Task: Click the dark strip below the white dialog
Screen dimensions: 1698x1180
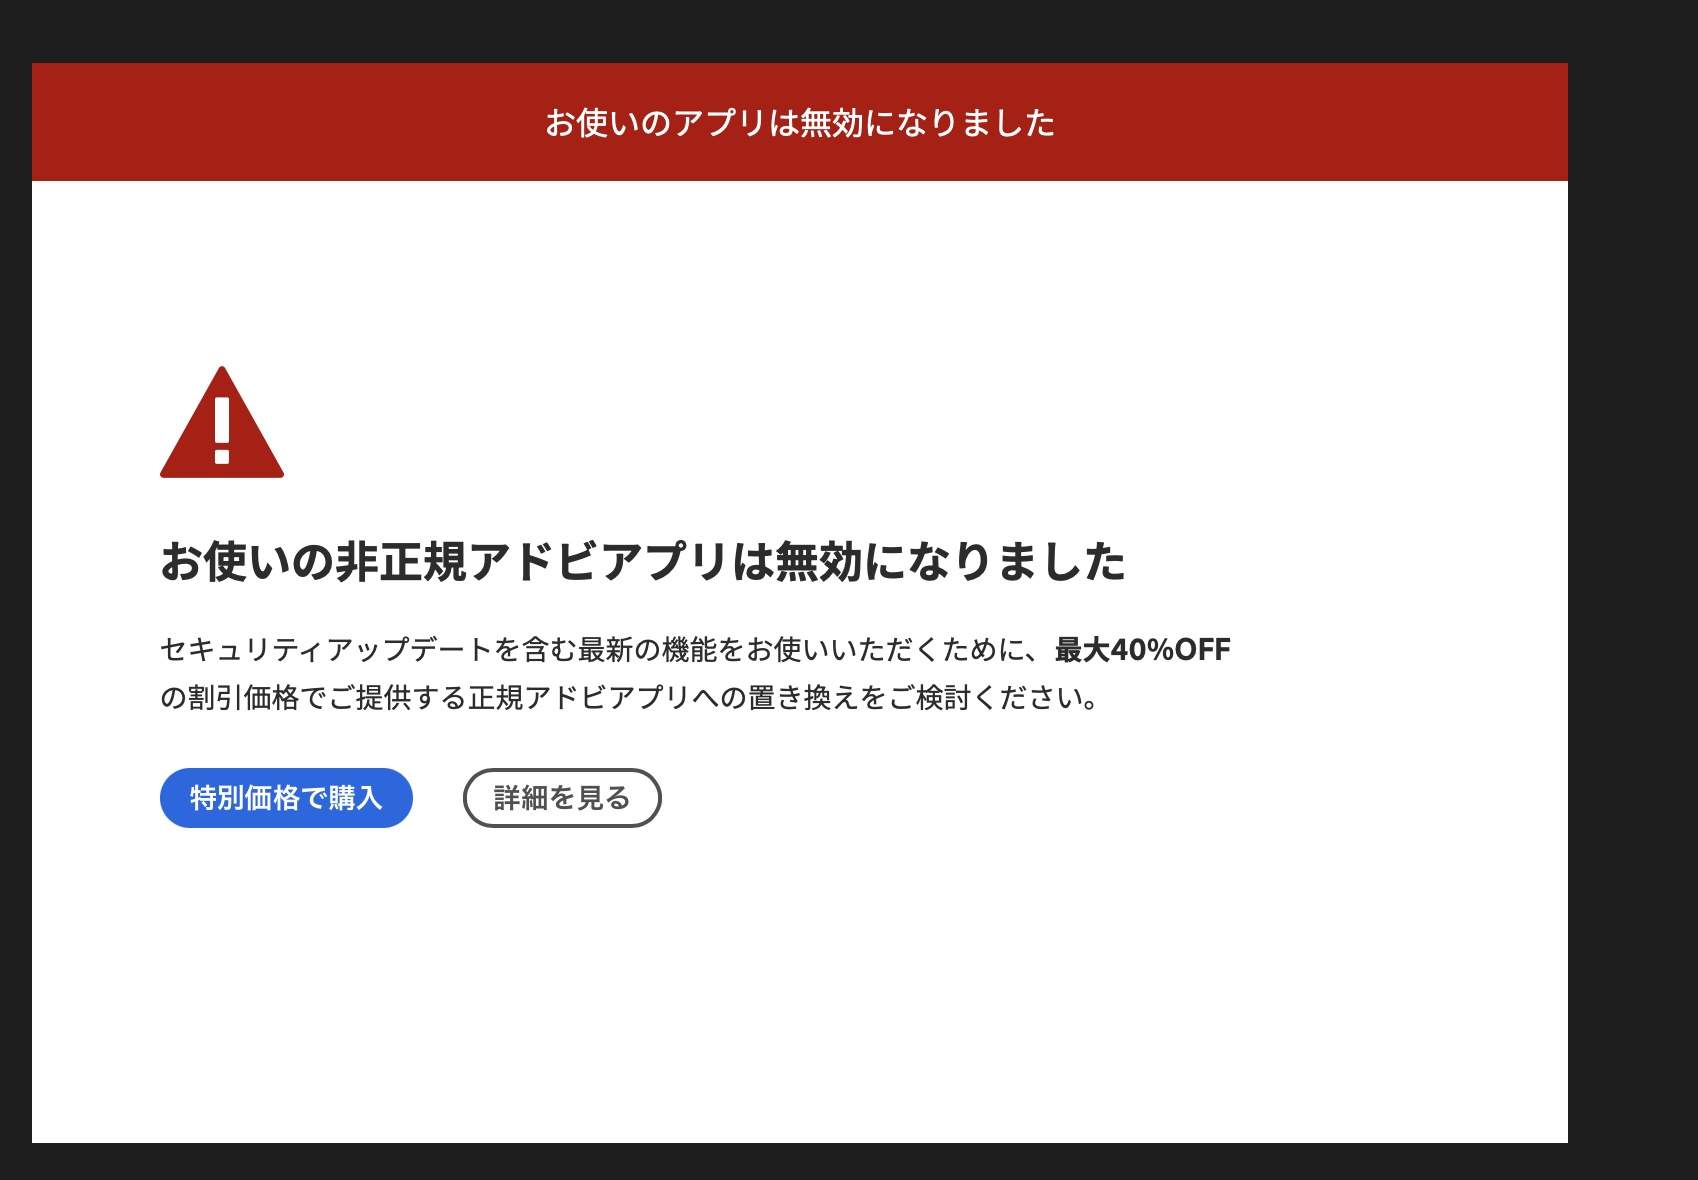Action: click(800, 1162)
